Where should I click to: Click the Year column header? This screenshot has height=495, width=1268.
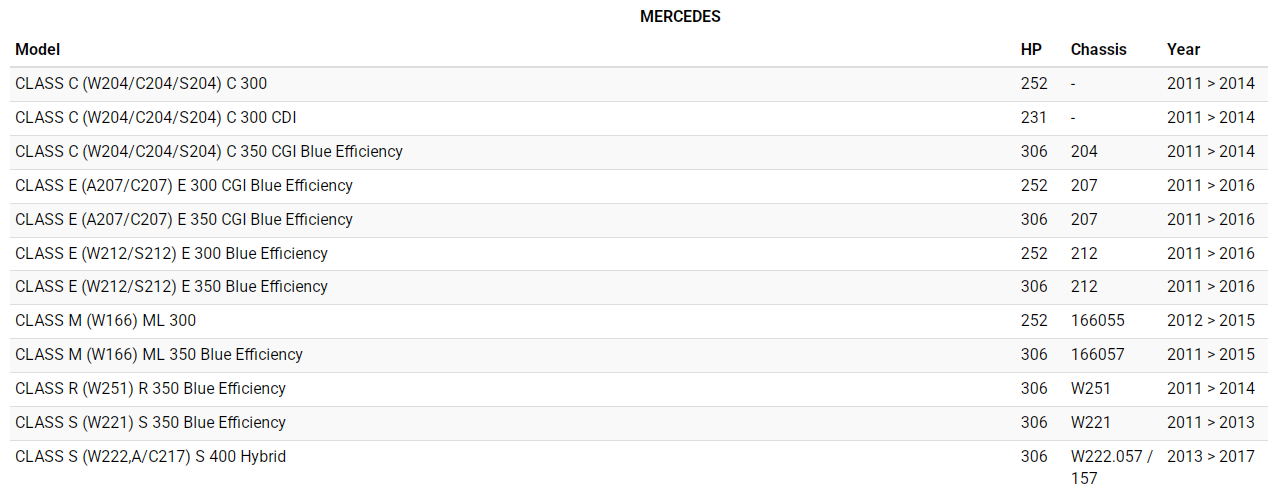[1183, 49]
